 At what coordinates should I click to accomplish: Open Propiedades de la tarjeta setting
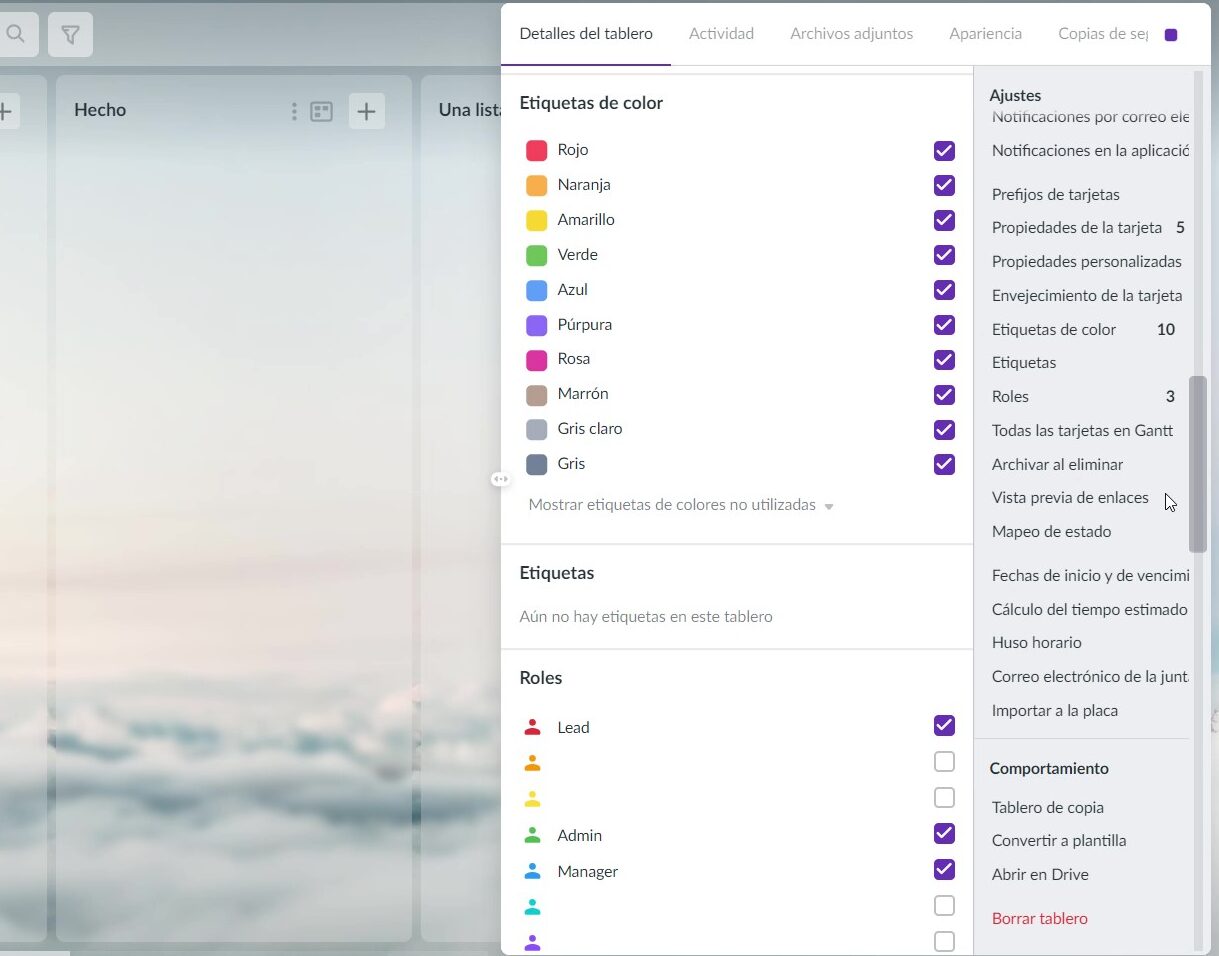(x=1077, y=228)
